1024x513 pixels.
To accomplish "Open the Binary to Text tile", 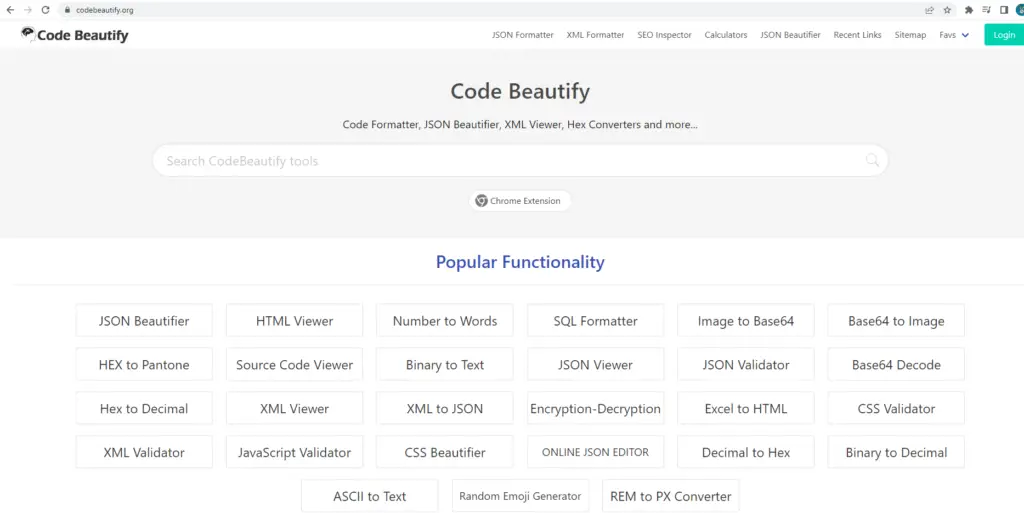I will (x=445, y=364).
